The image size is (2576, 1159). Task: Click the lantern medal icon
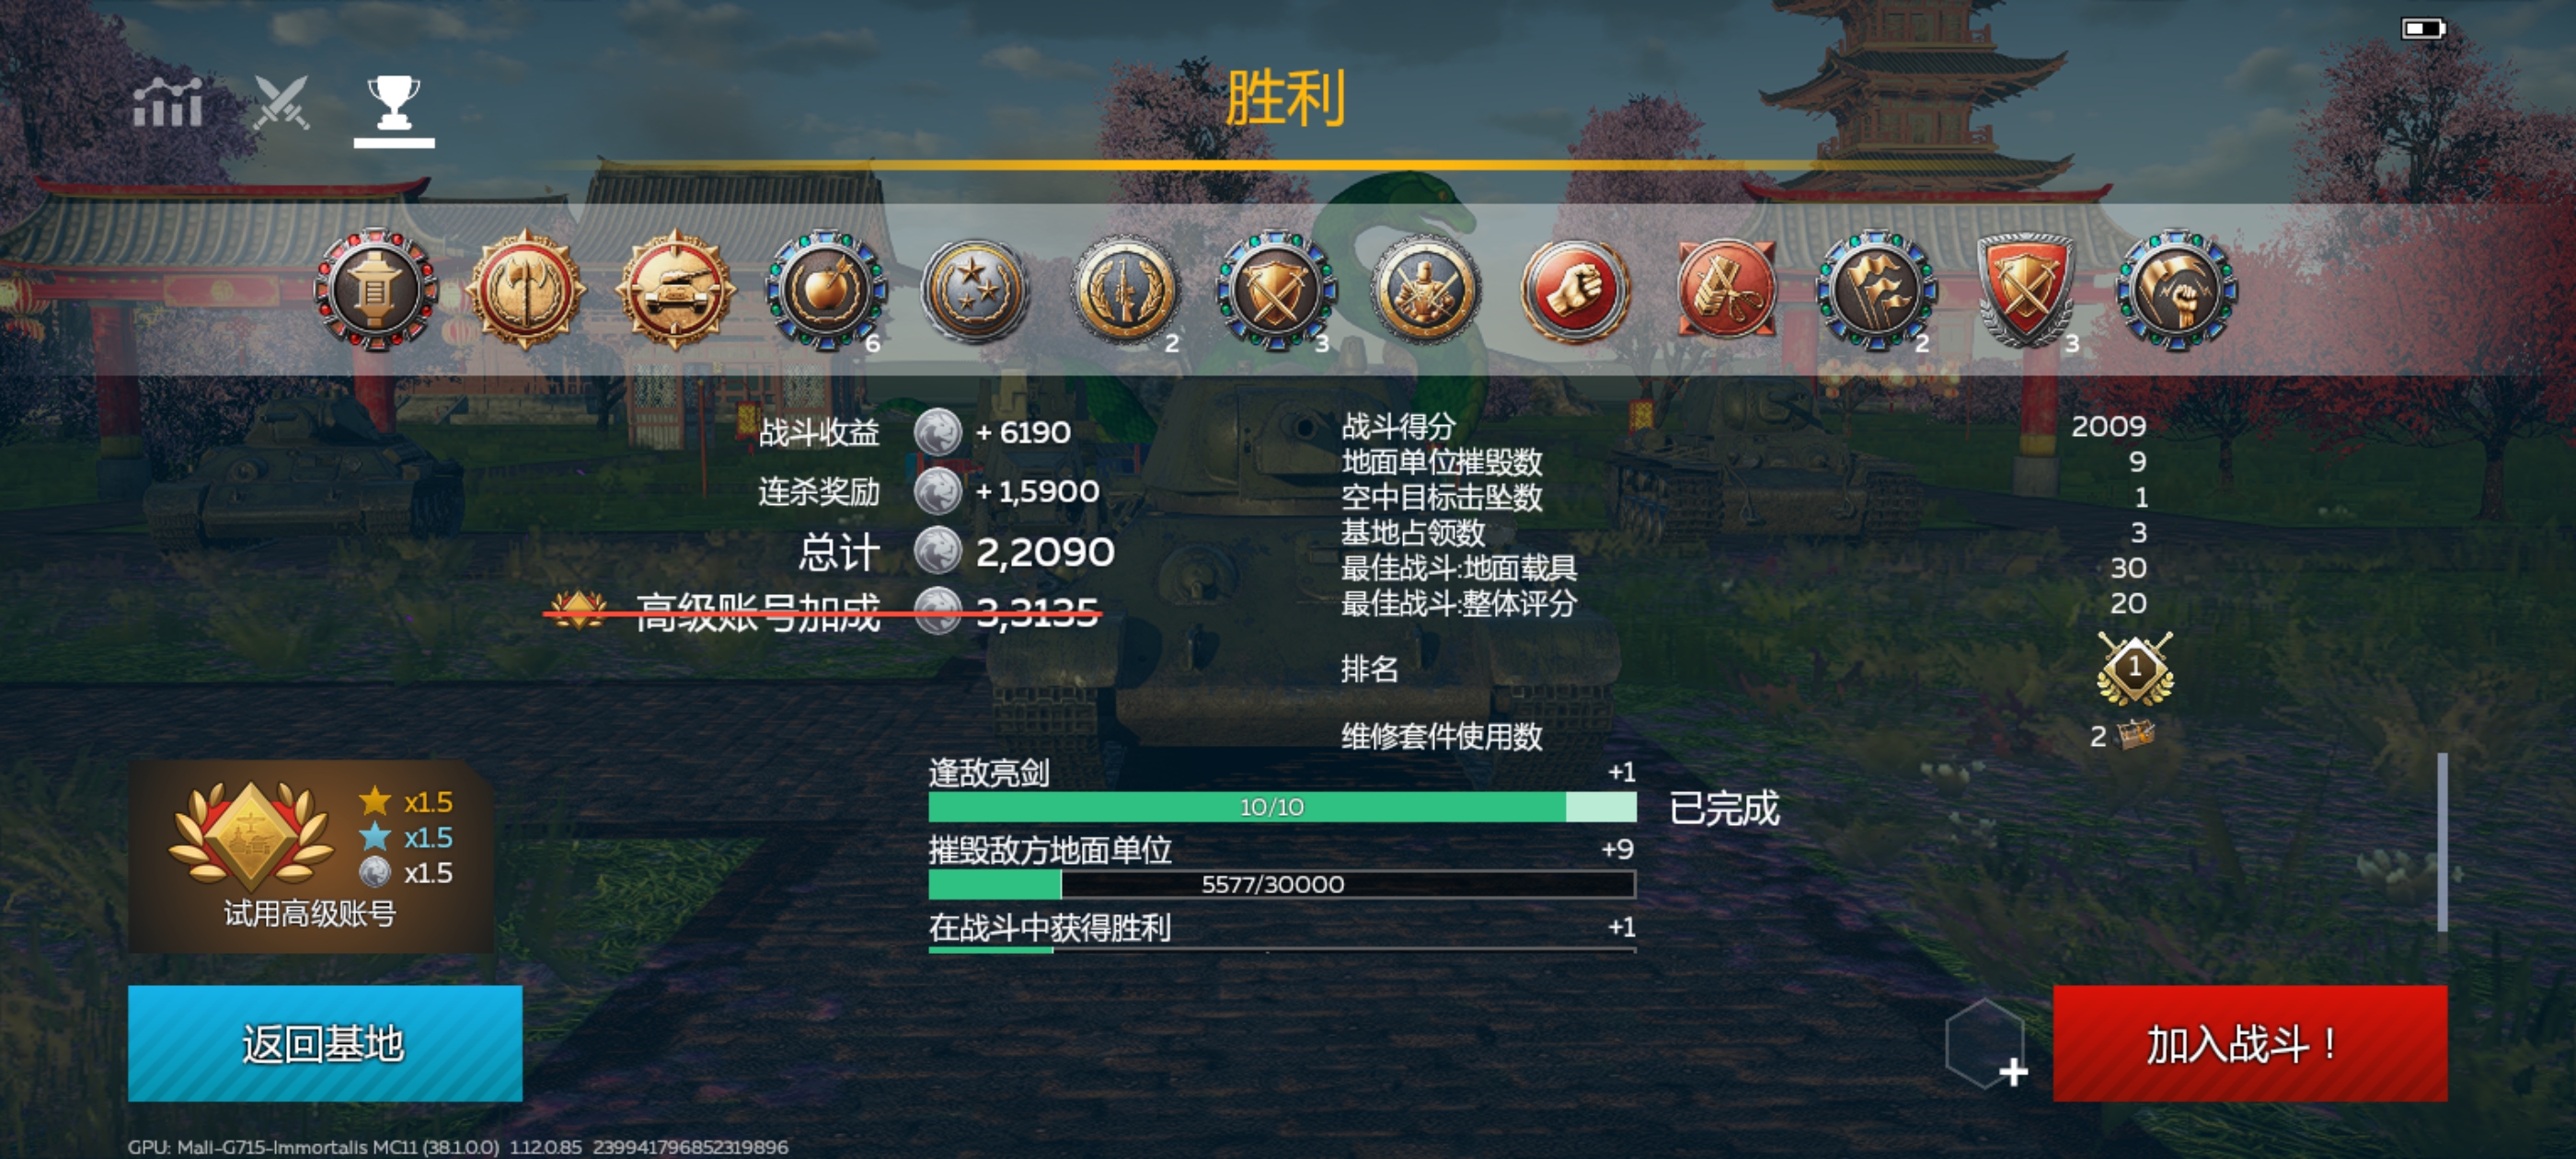376,290
